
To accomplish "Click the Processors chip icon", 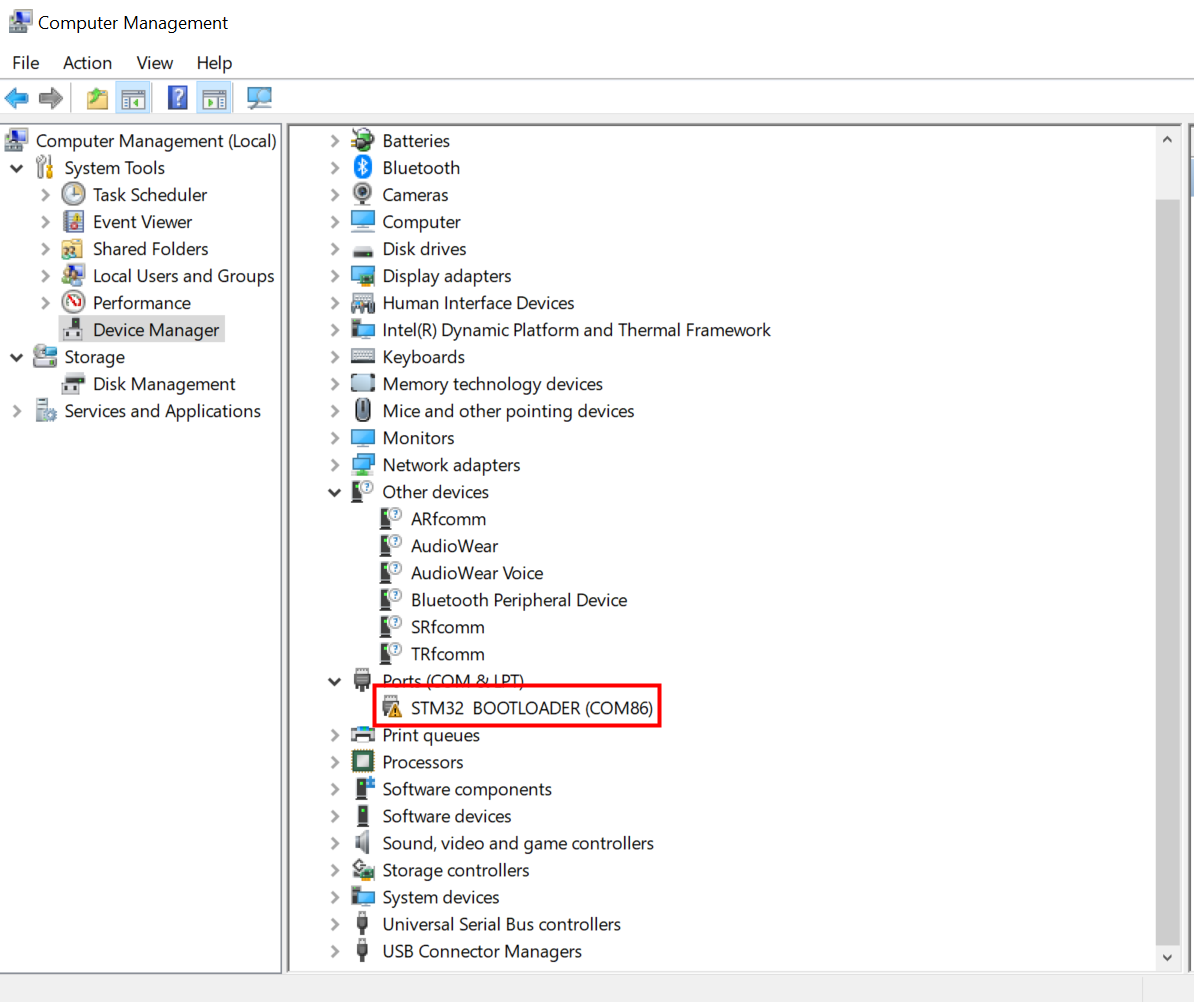I will pos(362,761).
